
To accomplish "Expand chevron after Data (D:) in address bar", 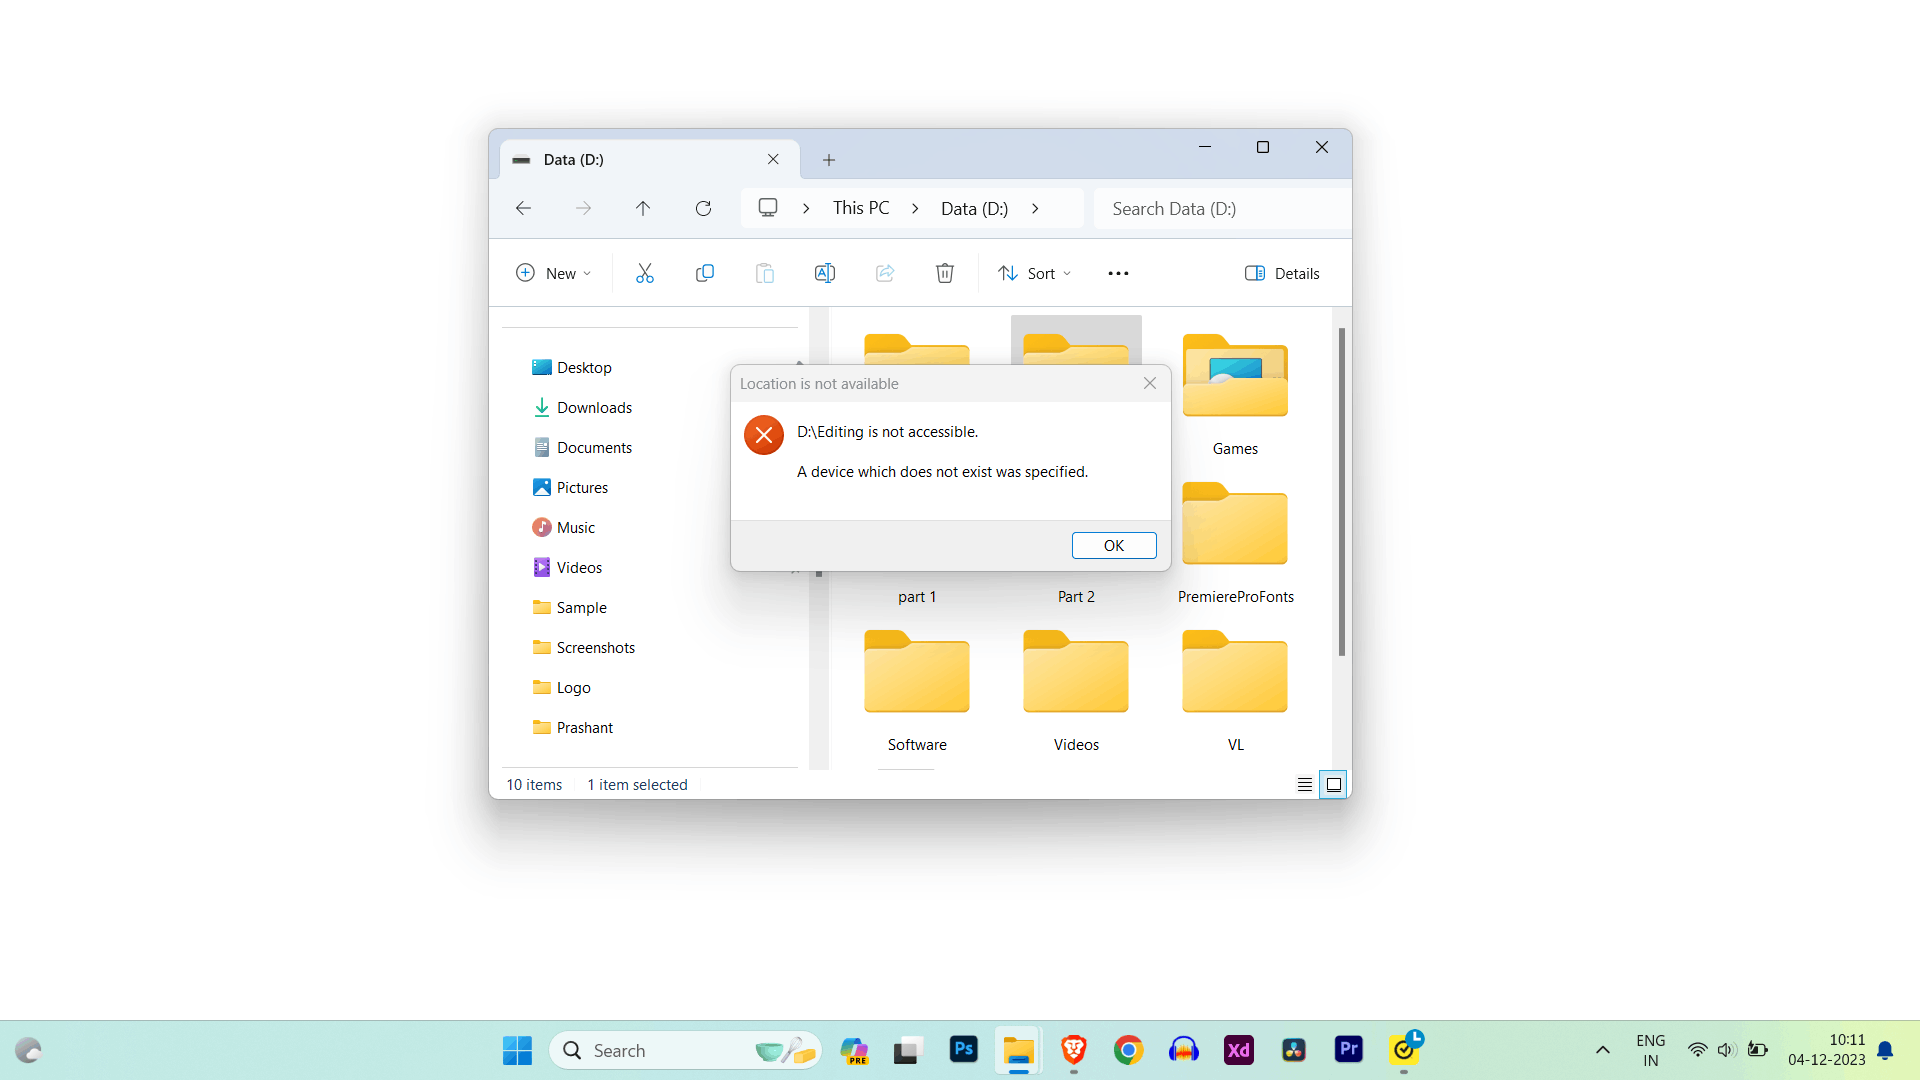I will click(x=1035, y=208).
